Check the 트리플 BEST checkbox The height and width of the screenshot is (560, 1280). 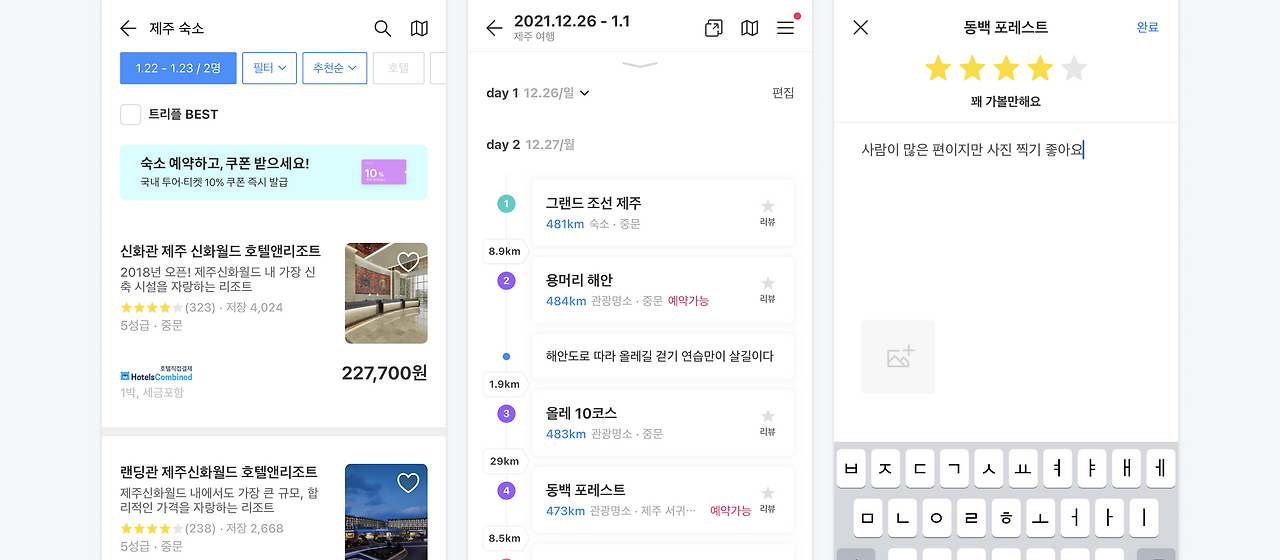tap(130, 114)
